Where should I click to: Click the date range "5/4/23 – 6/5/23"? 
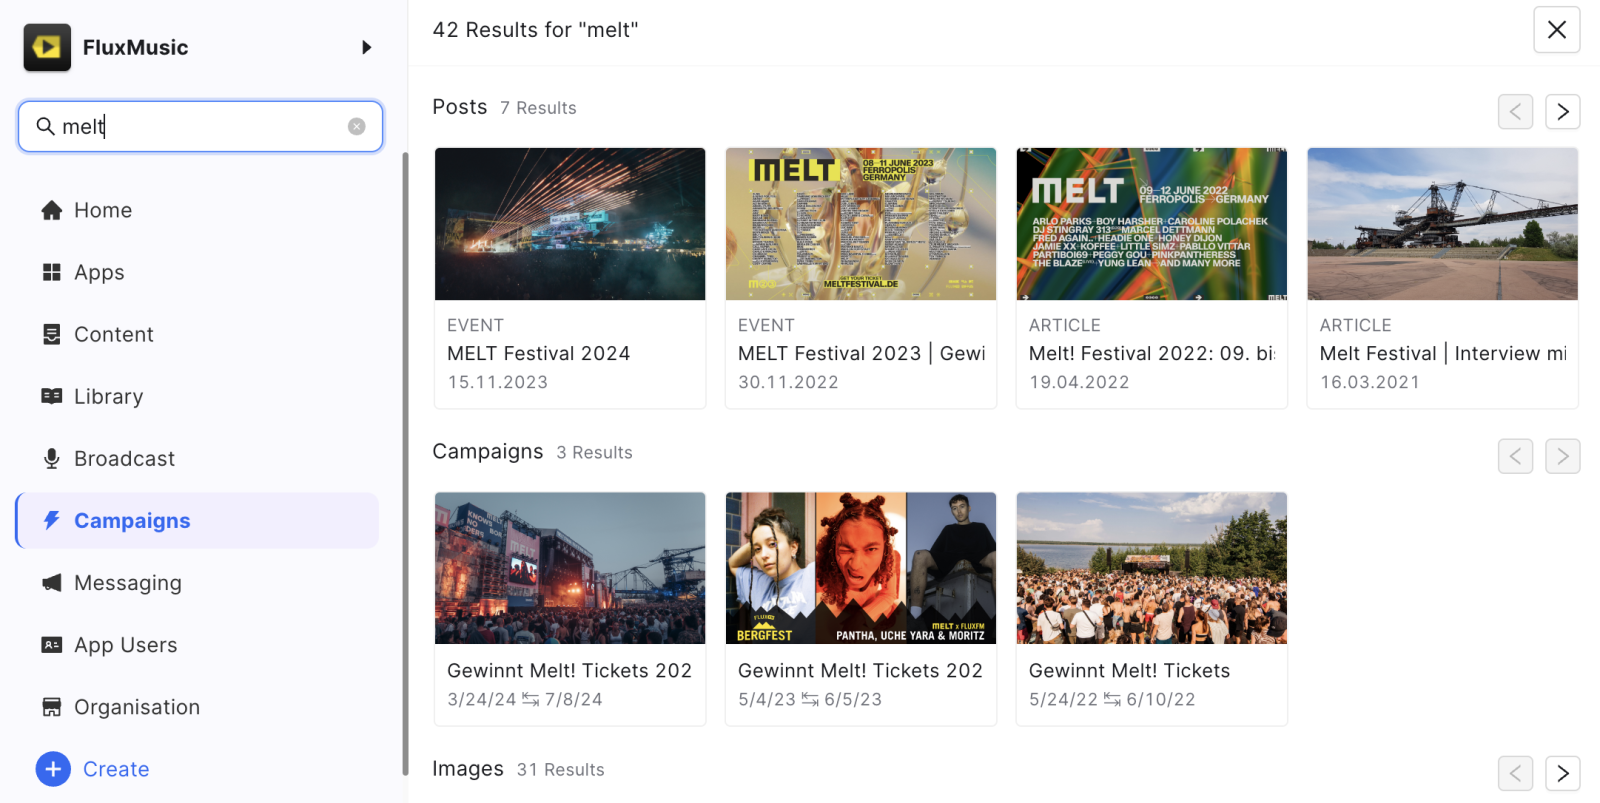[810, 699]
